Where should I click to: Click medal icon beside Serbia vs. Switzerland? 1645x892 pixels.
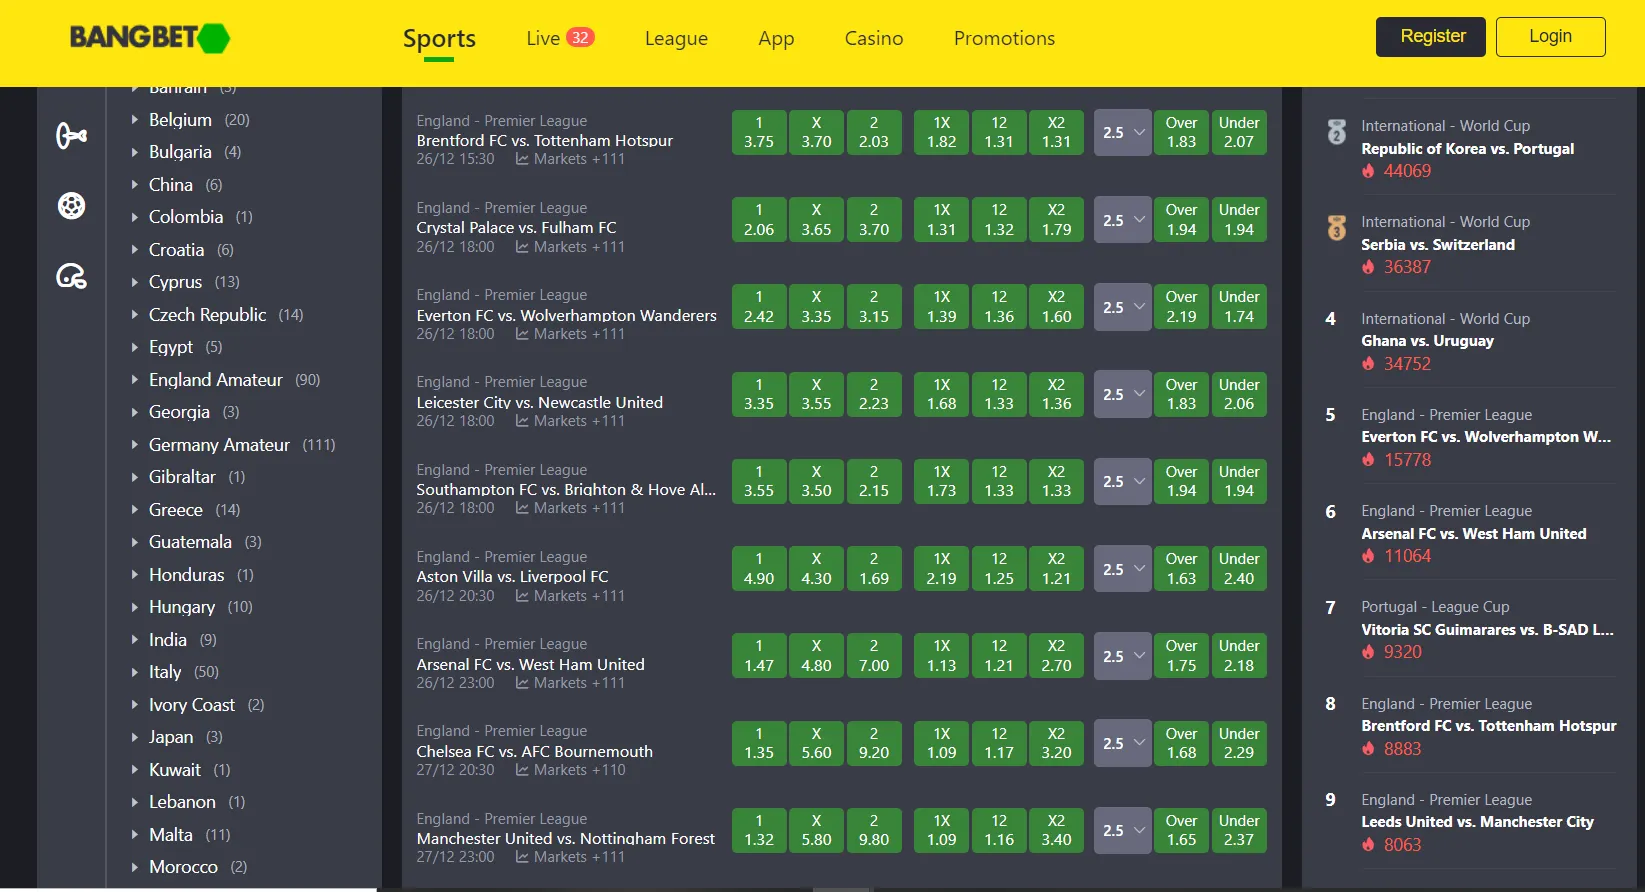pyautogui.click(x=1336, y=228)
